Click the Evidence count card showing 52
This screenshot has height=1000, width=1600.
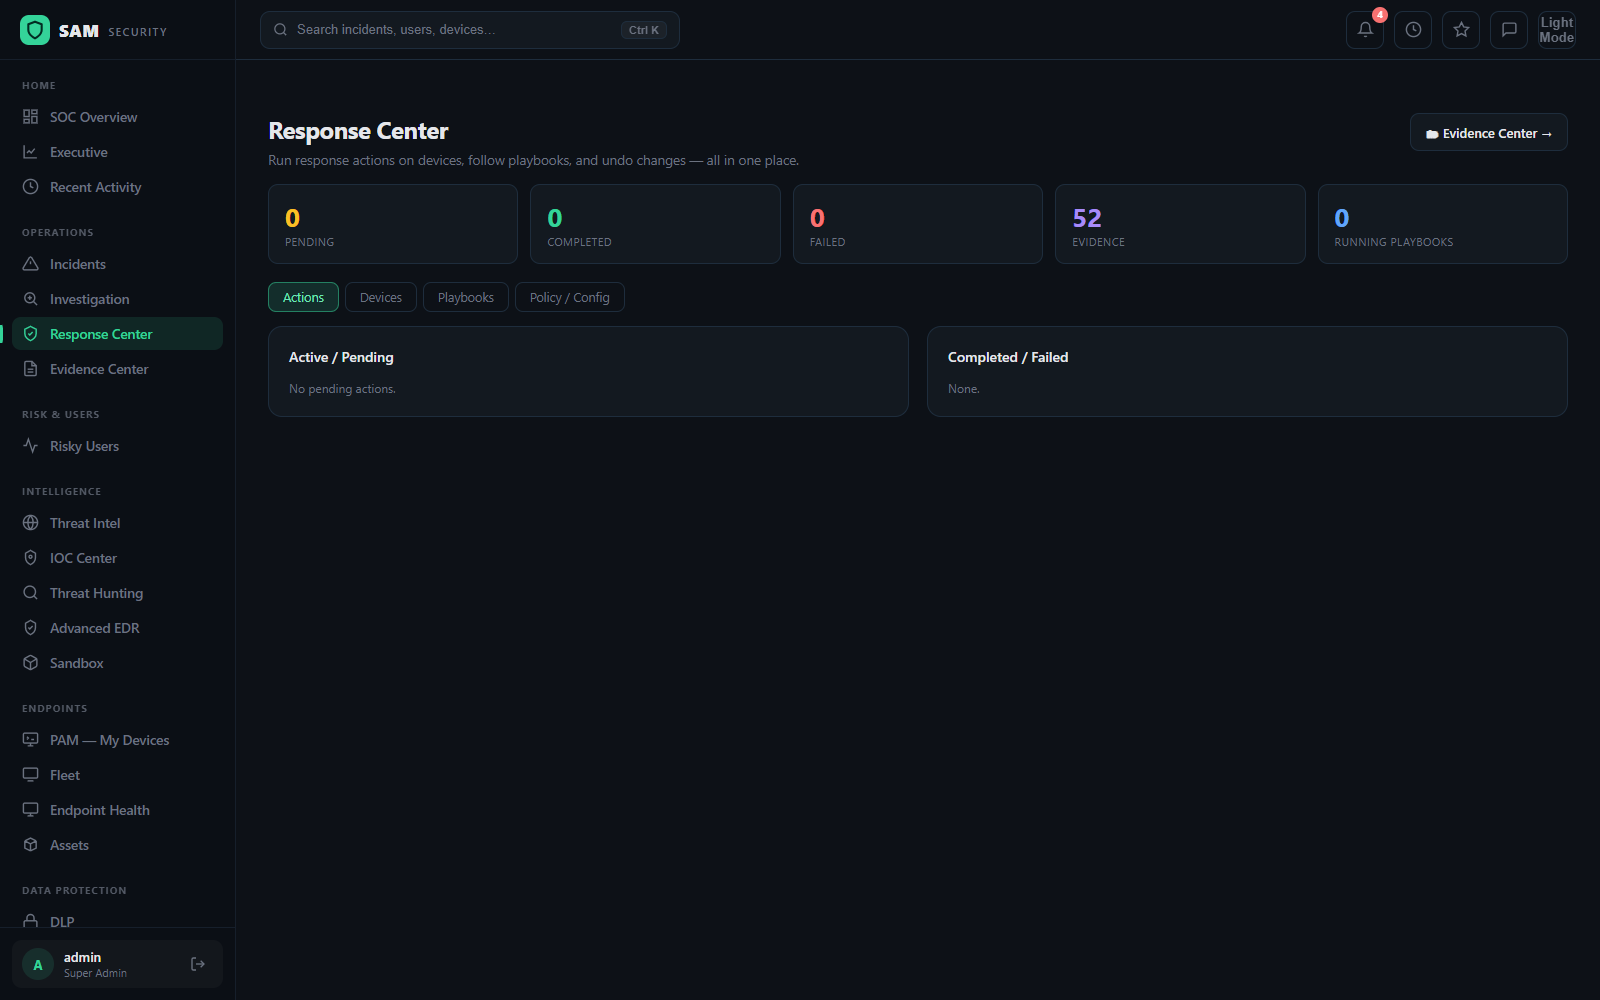pyautogui.click(x=1180, y=224)
